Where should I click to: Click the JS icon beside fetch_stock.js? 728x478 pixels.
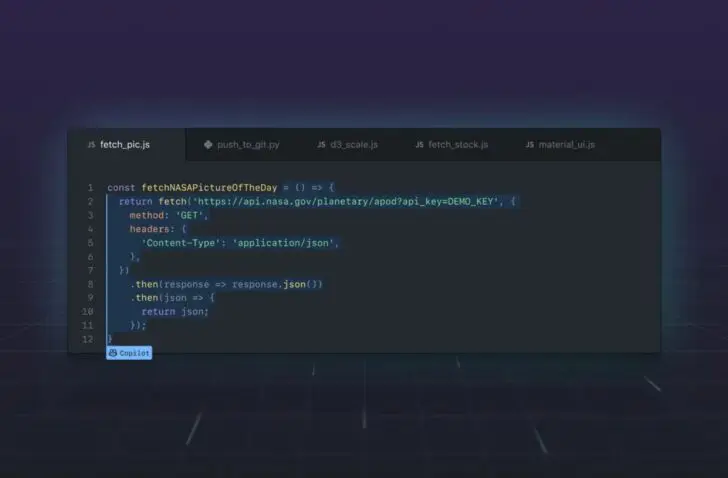(420, 145)
